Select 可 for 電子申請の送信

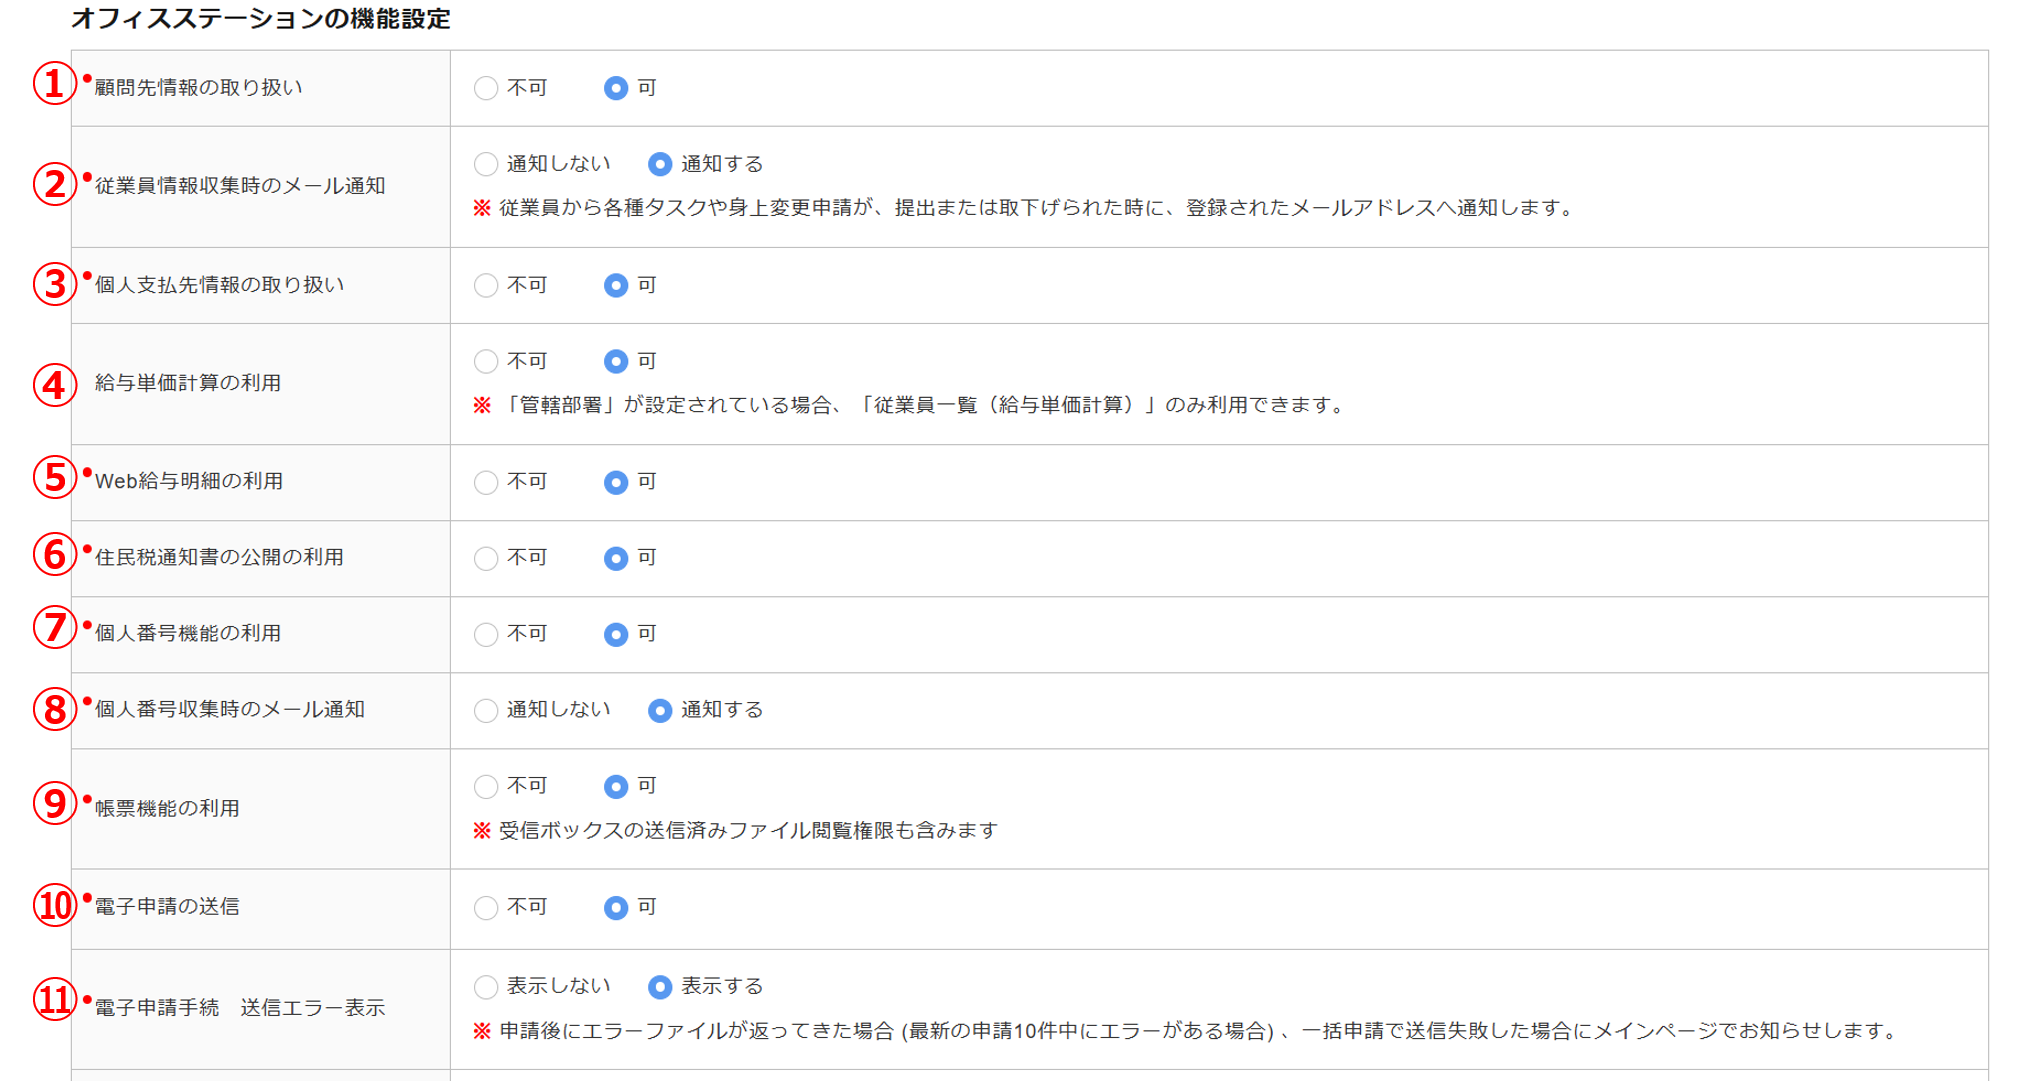coord(616,907)
